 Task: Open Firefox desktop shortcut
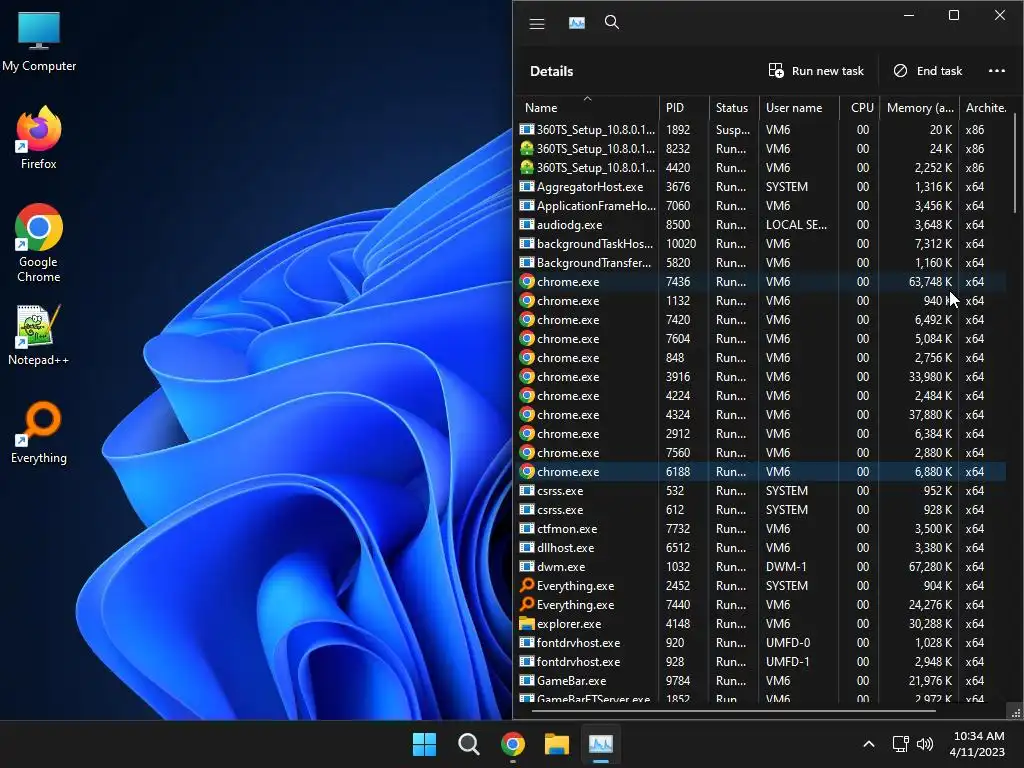click(39, 138)
